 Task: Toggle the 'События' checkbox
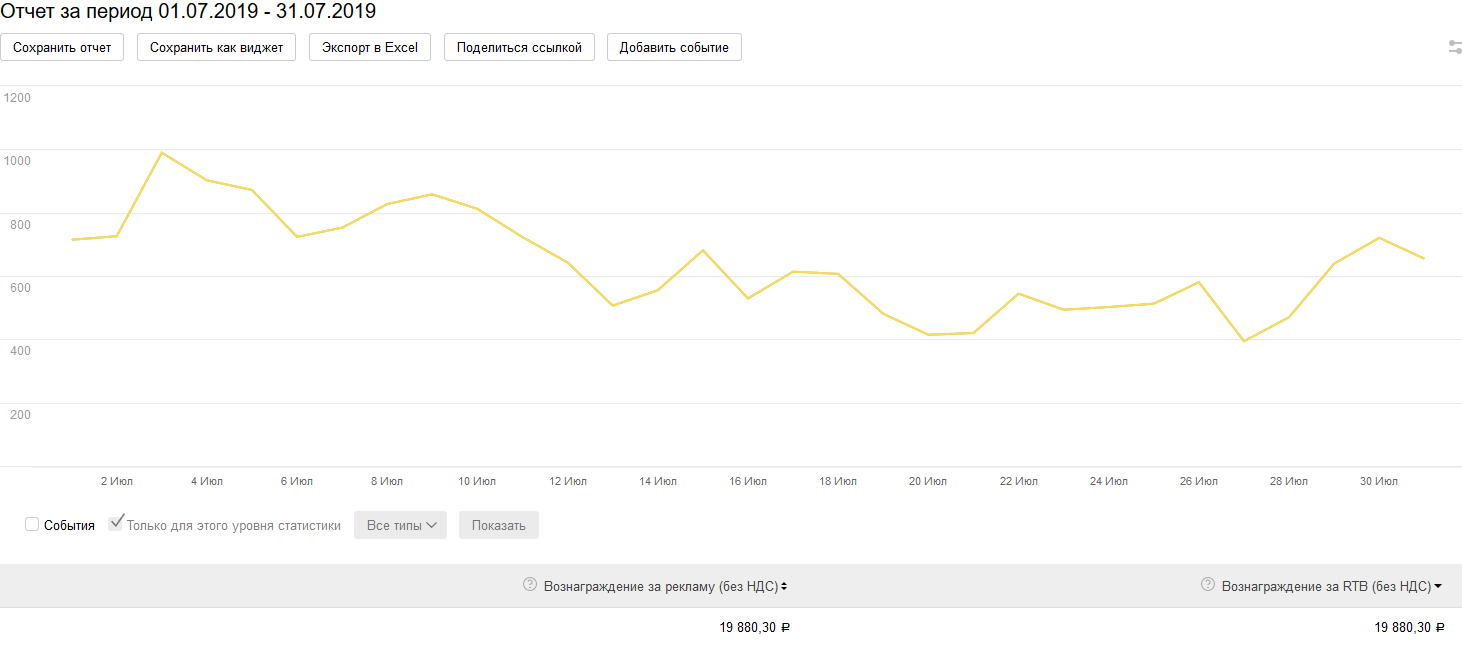pyautogui.click(x=32, y=525)
